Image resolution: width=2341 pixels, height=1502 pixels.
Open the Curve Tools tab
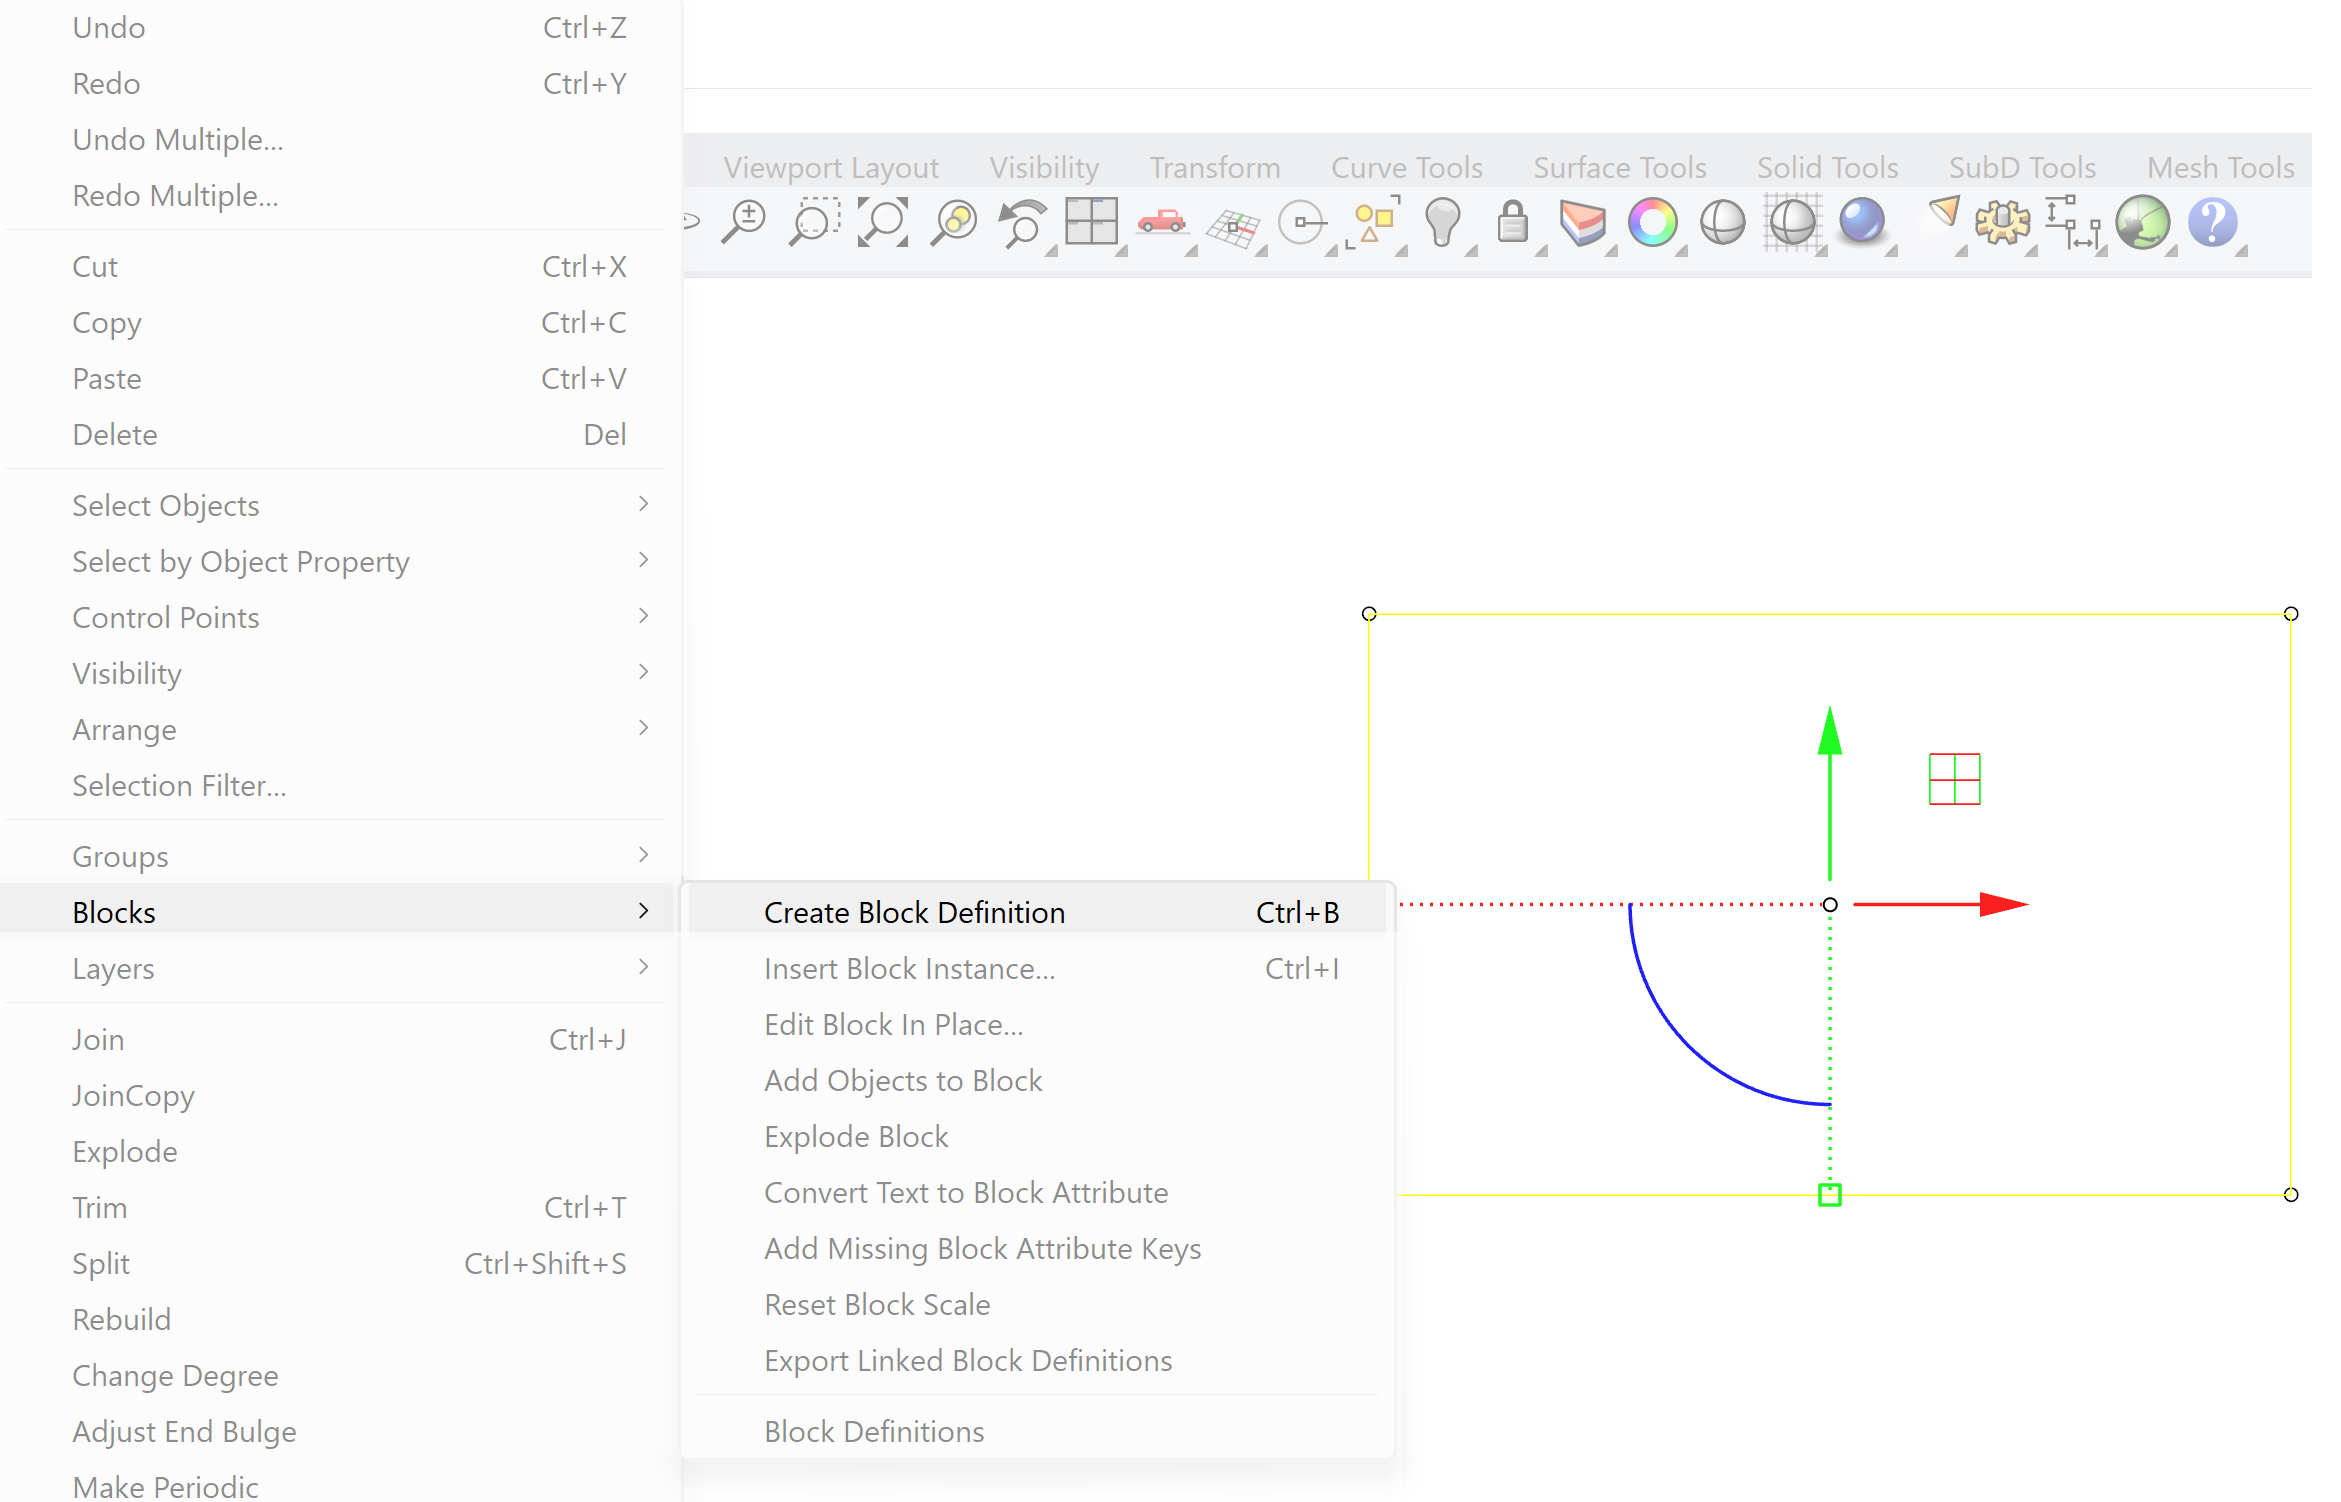tap(1406, 167)
